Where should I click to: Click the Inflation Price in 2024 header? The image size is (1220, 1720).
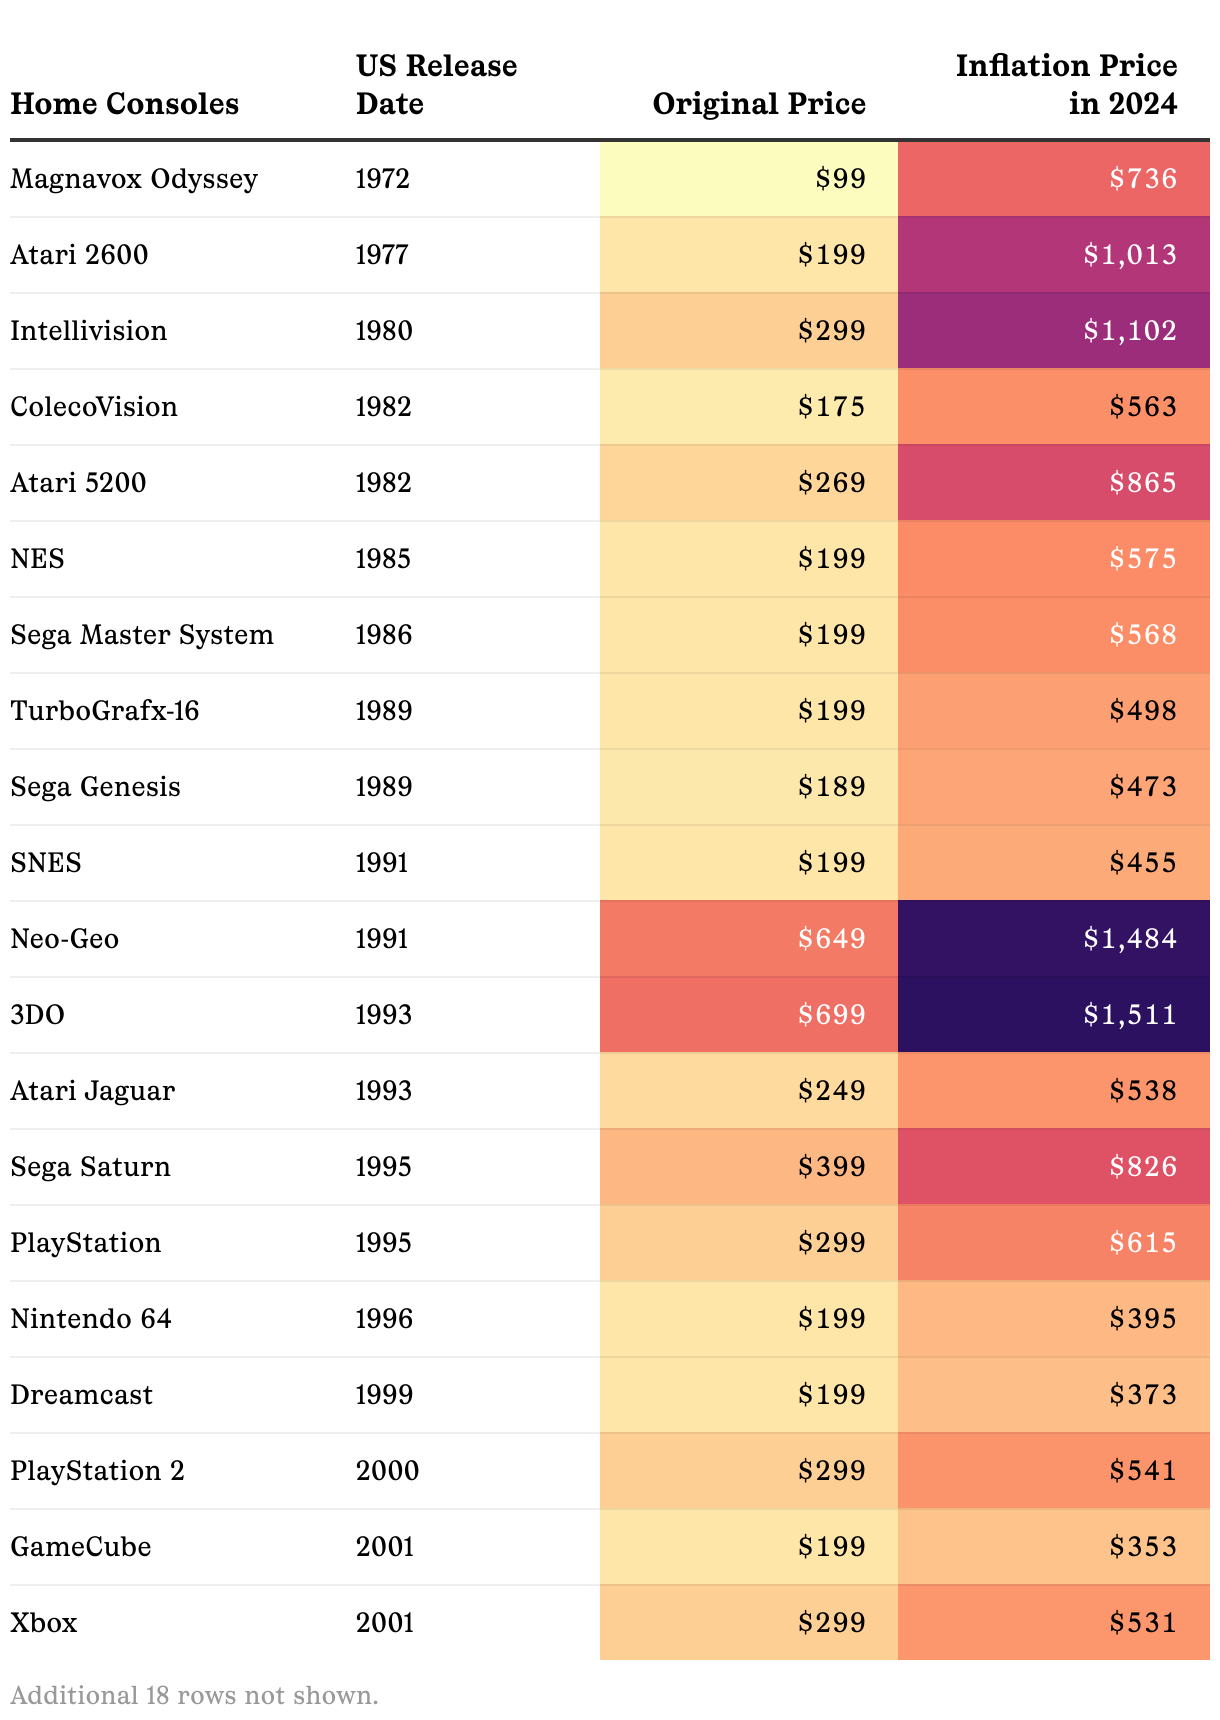(x=1066, y=85)
